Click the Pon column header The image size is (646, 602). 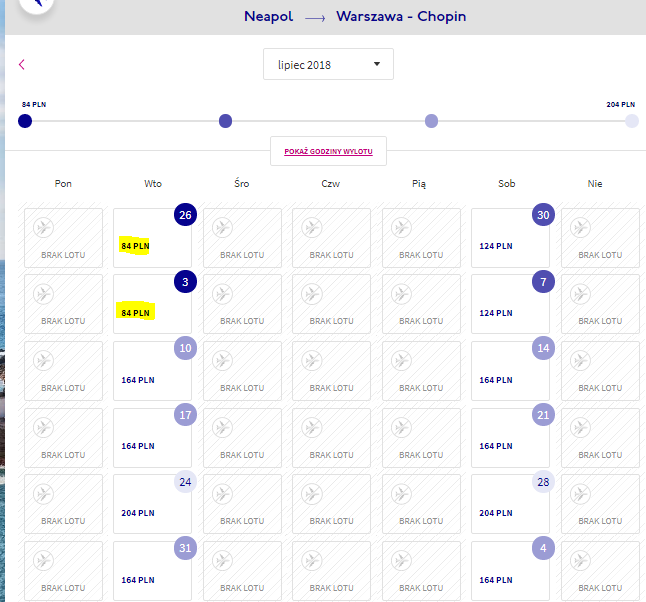coord(63,183)
